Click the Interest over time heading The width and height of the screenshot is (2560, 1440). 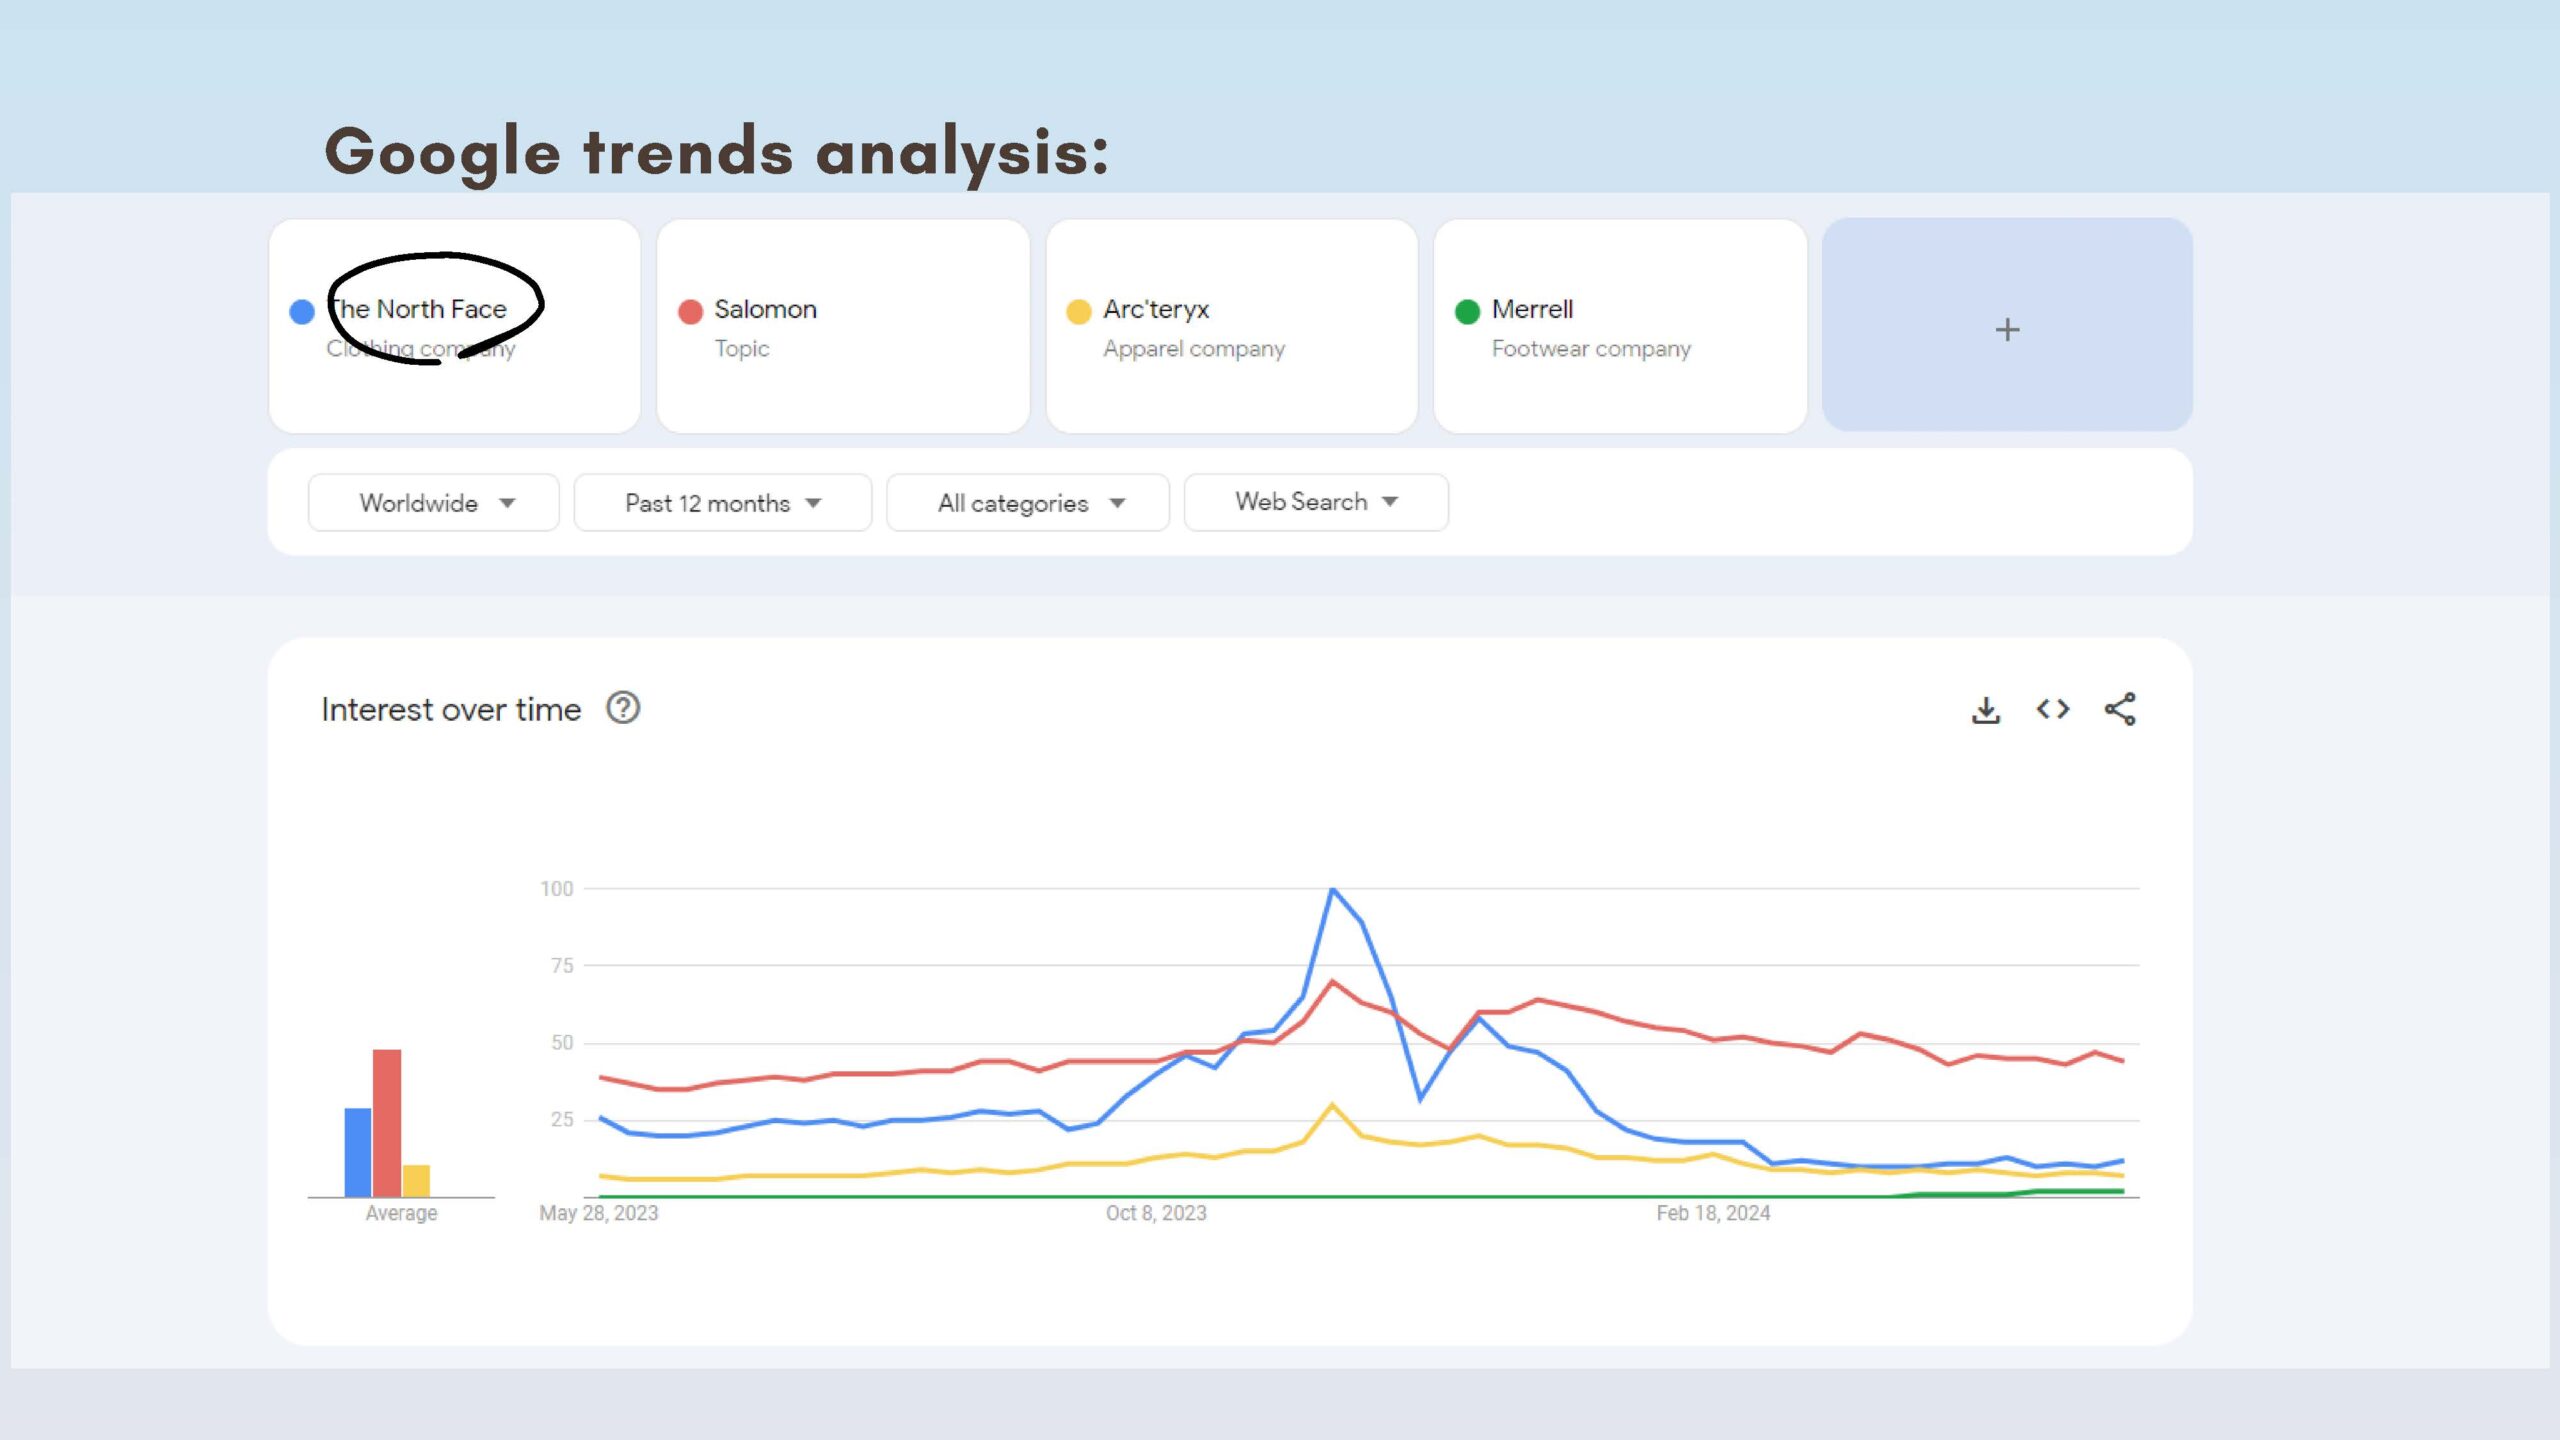click(x=451, y=709)
